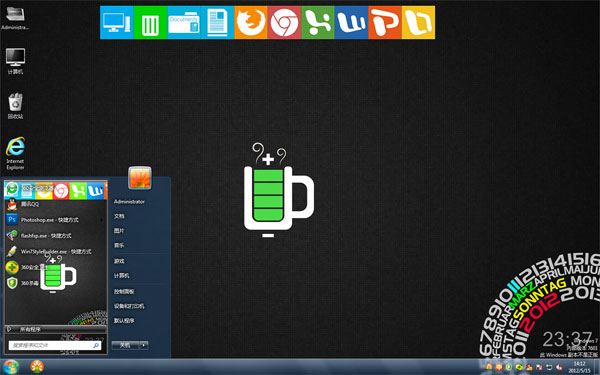Launch Firefox from the top dock
The image size is (600, 375).
click(251, 22)
